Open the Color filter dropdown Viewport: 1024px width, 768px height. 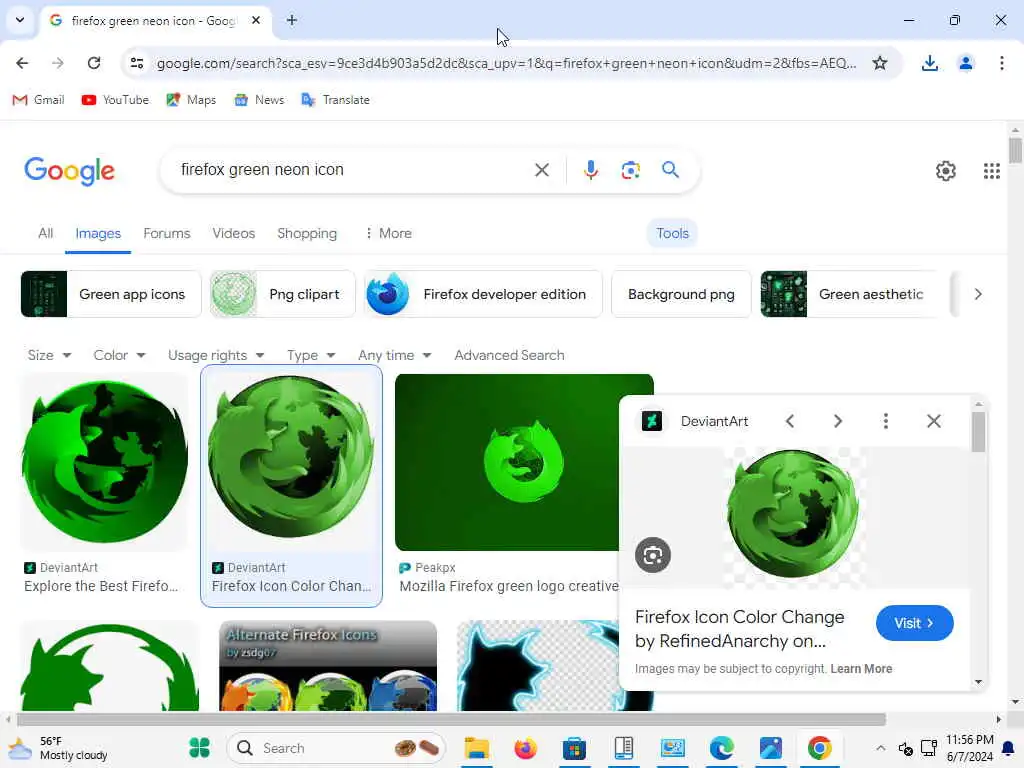tap(120, 355)
